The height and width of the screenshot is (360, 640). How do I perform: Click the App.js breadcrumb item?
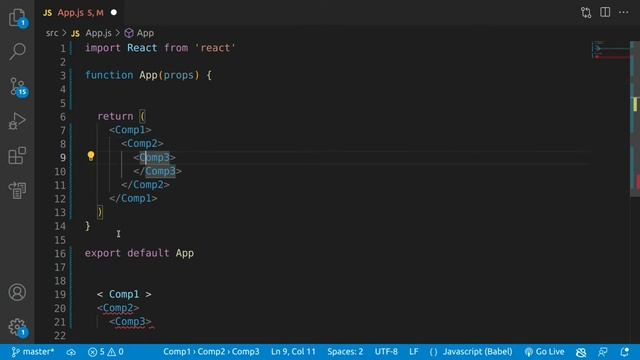91,33
